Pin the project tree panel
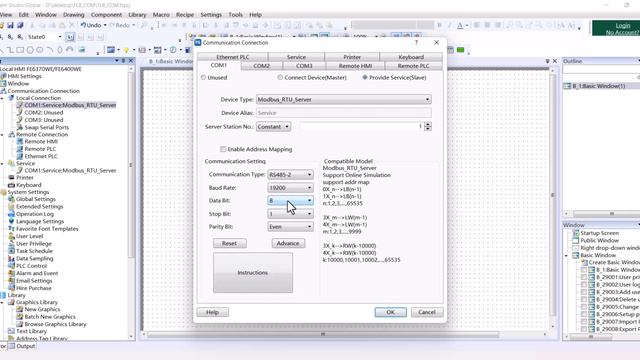This screenshot has height=360, width=640. click(123, 61)
